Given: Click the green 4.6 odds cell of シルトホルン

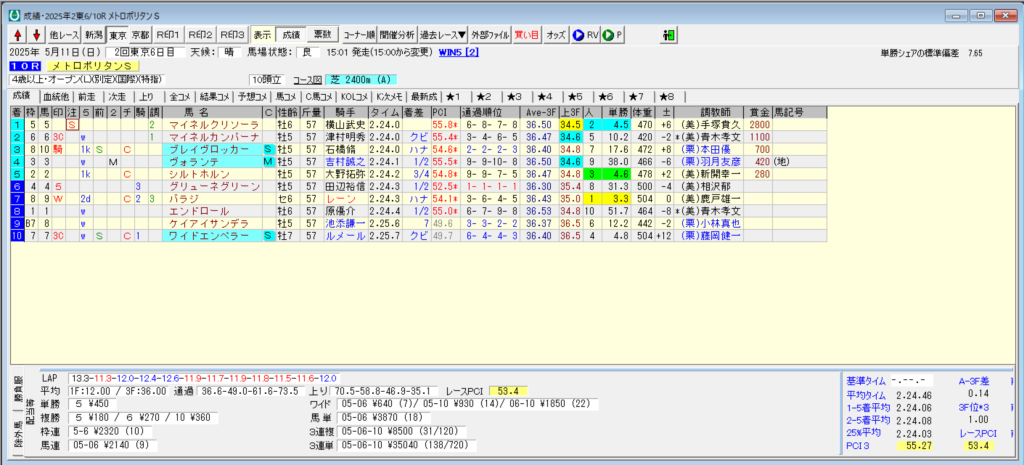Looking at the screenshot, I should (616, 174).
